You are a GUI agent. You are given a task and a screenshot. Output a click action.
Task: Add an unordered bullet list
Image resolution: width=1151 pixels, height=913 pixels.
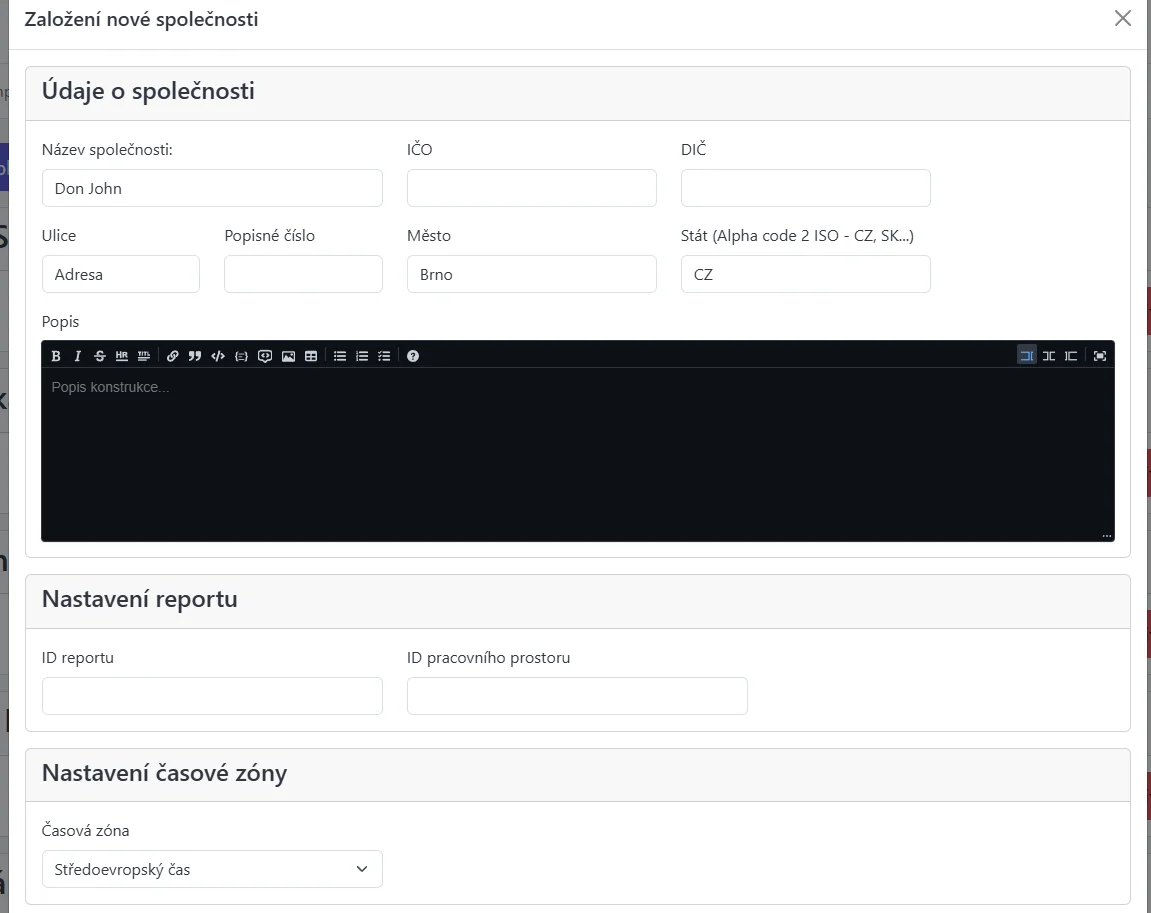[x=340, y=356]
